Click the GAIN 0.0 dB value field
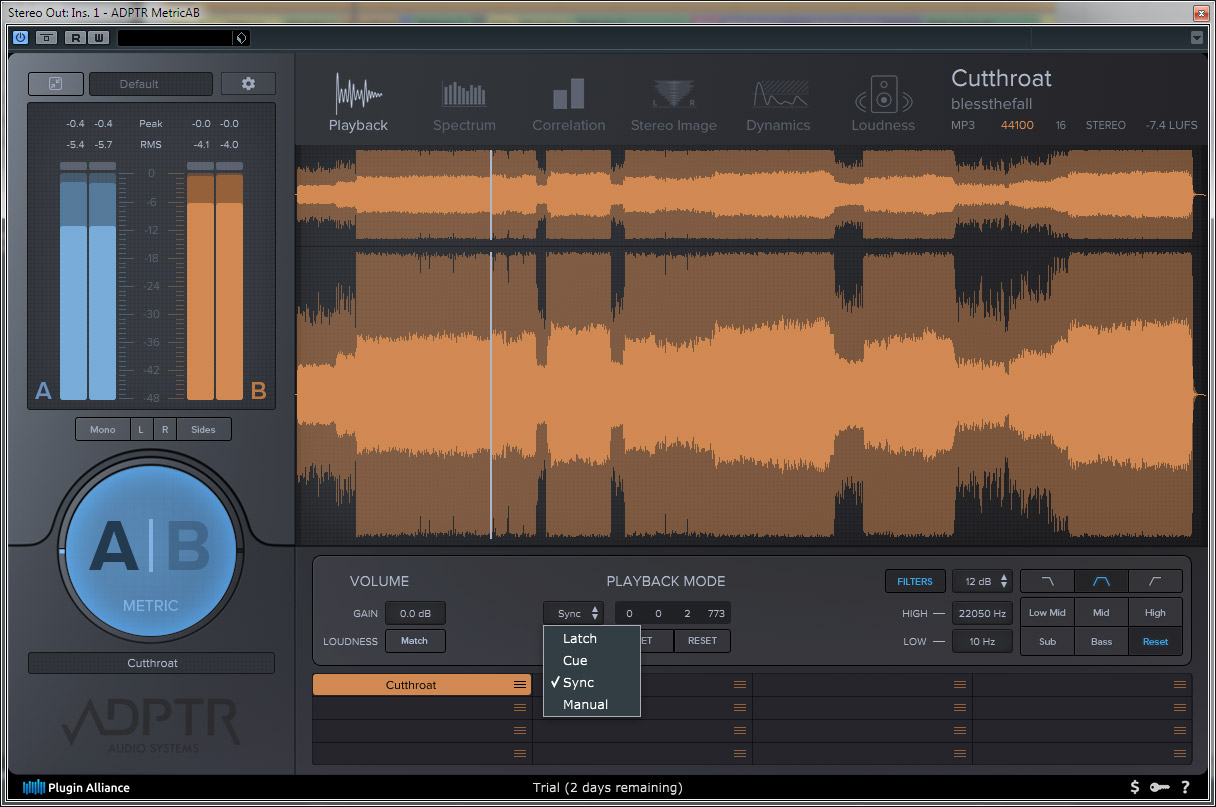This screenshot has height=807, width=1216. tap(415, 613)
